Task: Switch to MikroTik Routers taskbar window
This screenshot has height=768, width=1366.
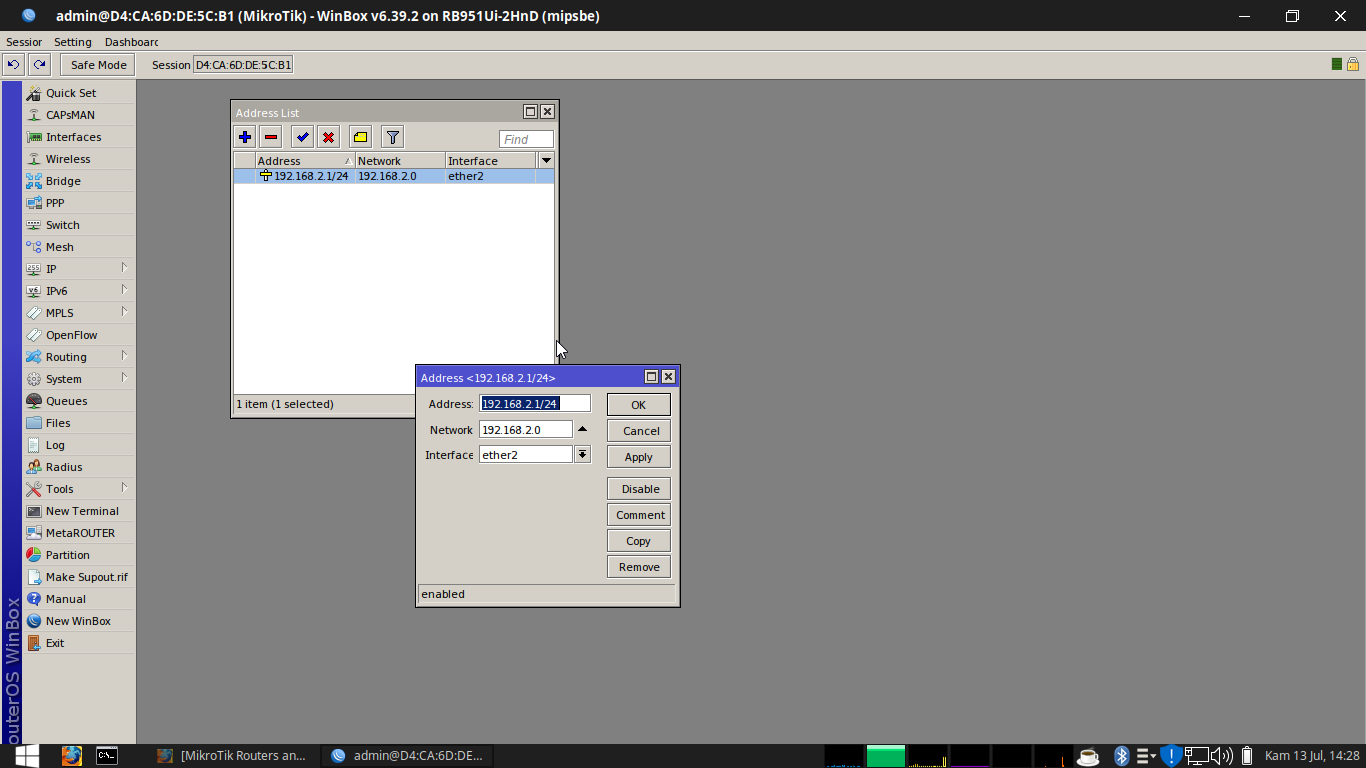Action: [232, 755]
